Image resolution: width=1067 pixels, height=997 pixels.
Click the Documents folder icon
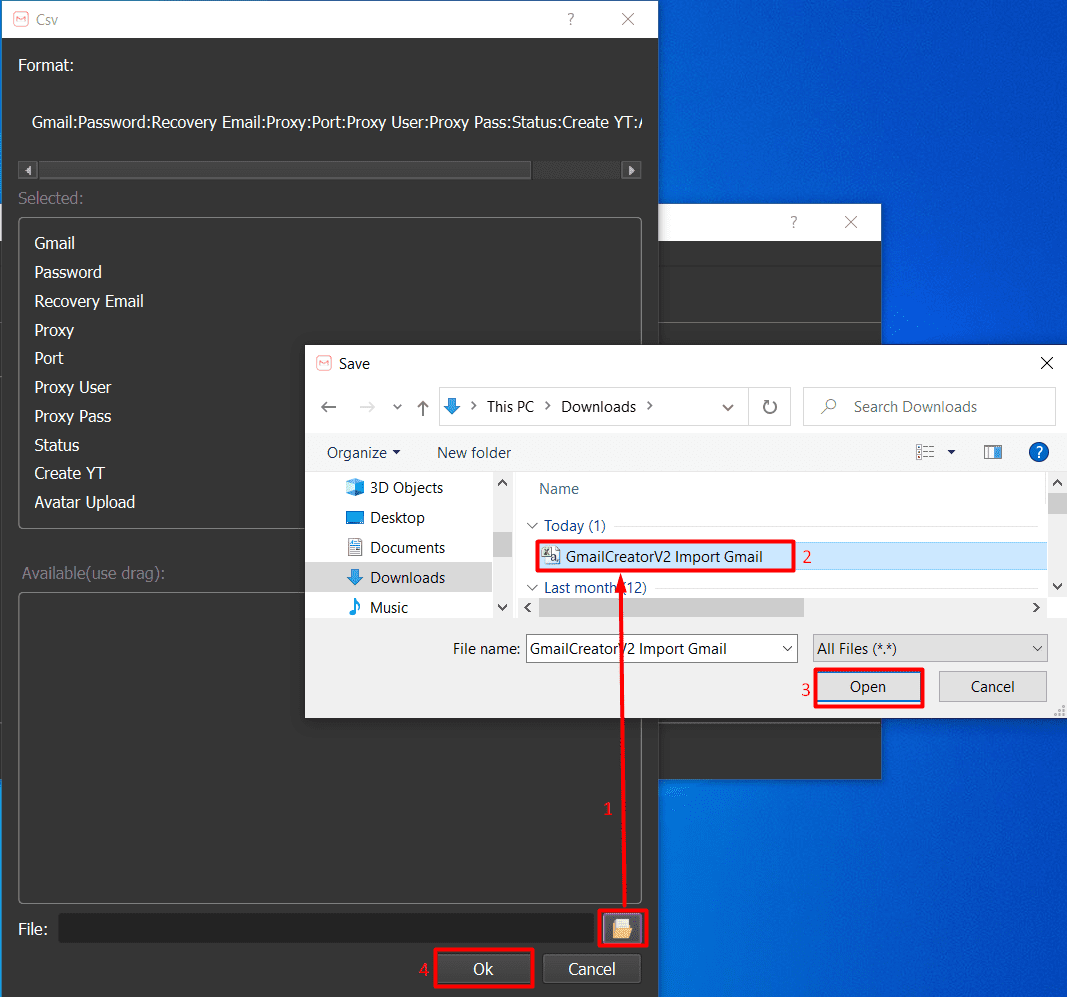(x=355, y=547)
